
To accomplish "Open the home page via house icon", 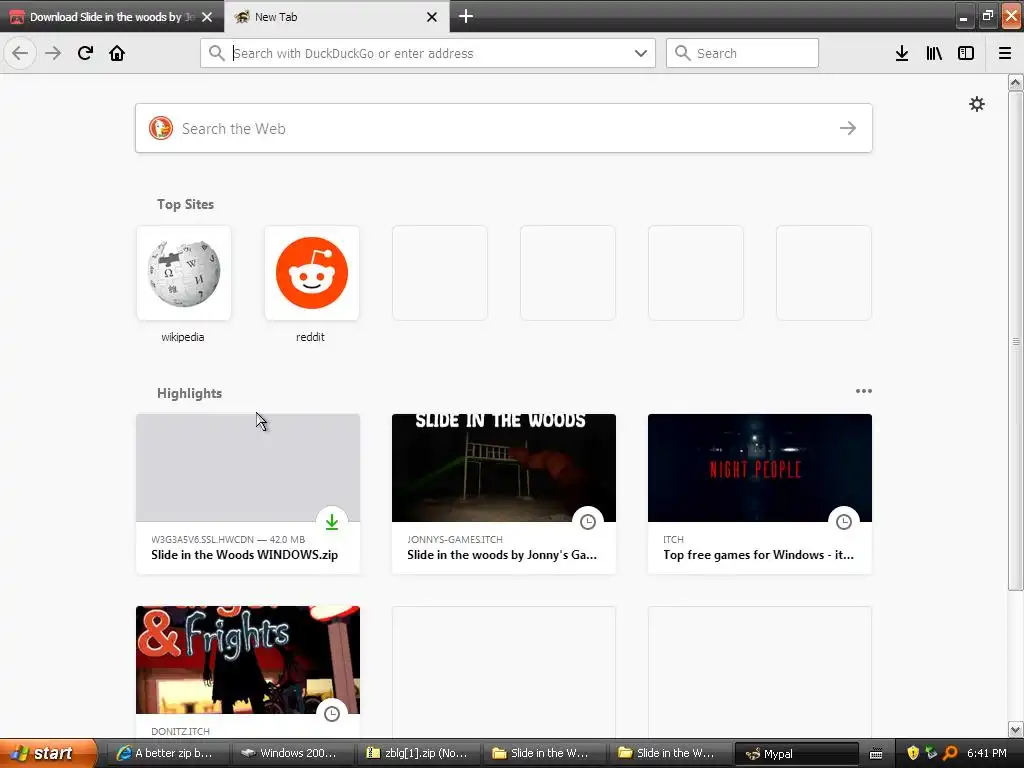I will [x=117, y=53].
